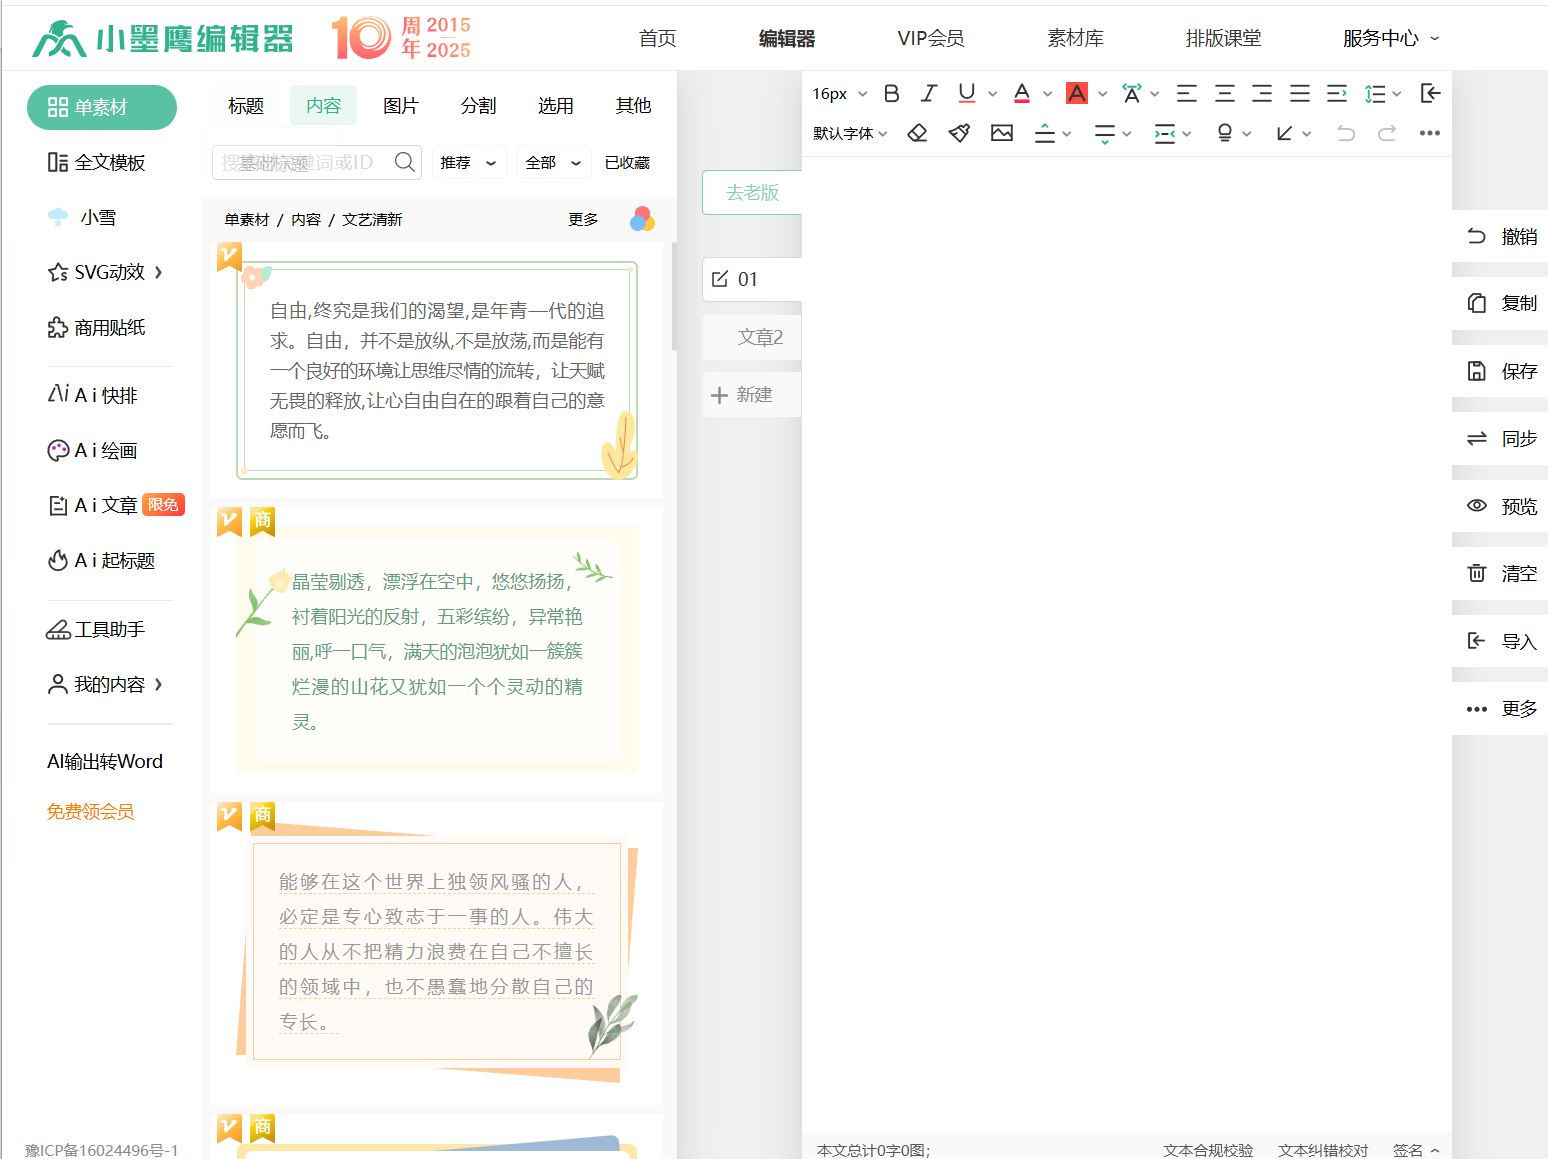Image resolution: width=1548 pixels, height=1159 pixels.
Task: Expand the 推荐 sort dropdown
Action: pyautogui.click(x=468, y=162)
